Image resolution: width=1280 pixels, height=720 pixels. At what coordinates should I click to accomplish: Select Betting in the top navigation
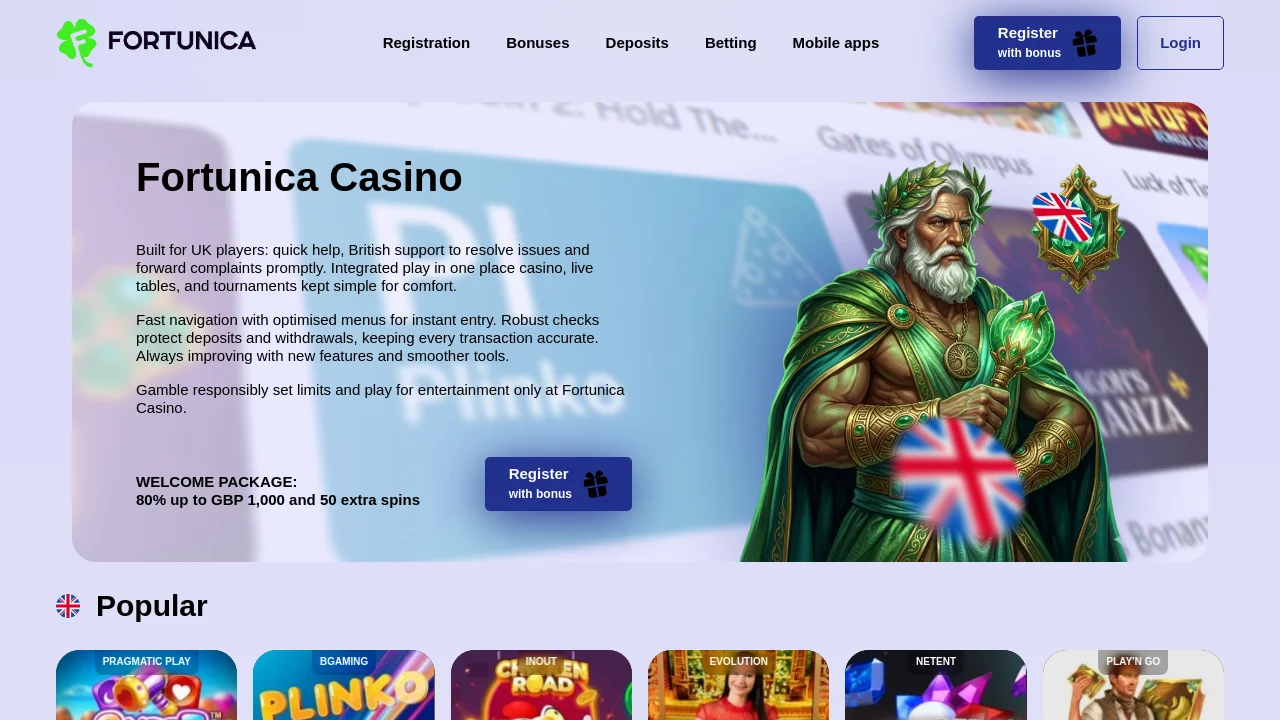coord(731,43)
